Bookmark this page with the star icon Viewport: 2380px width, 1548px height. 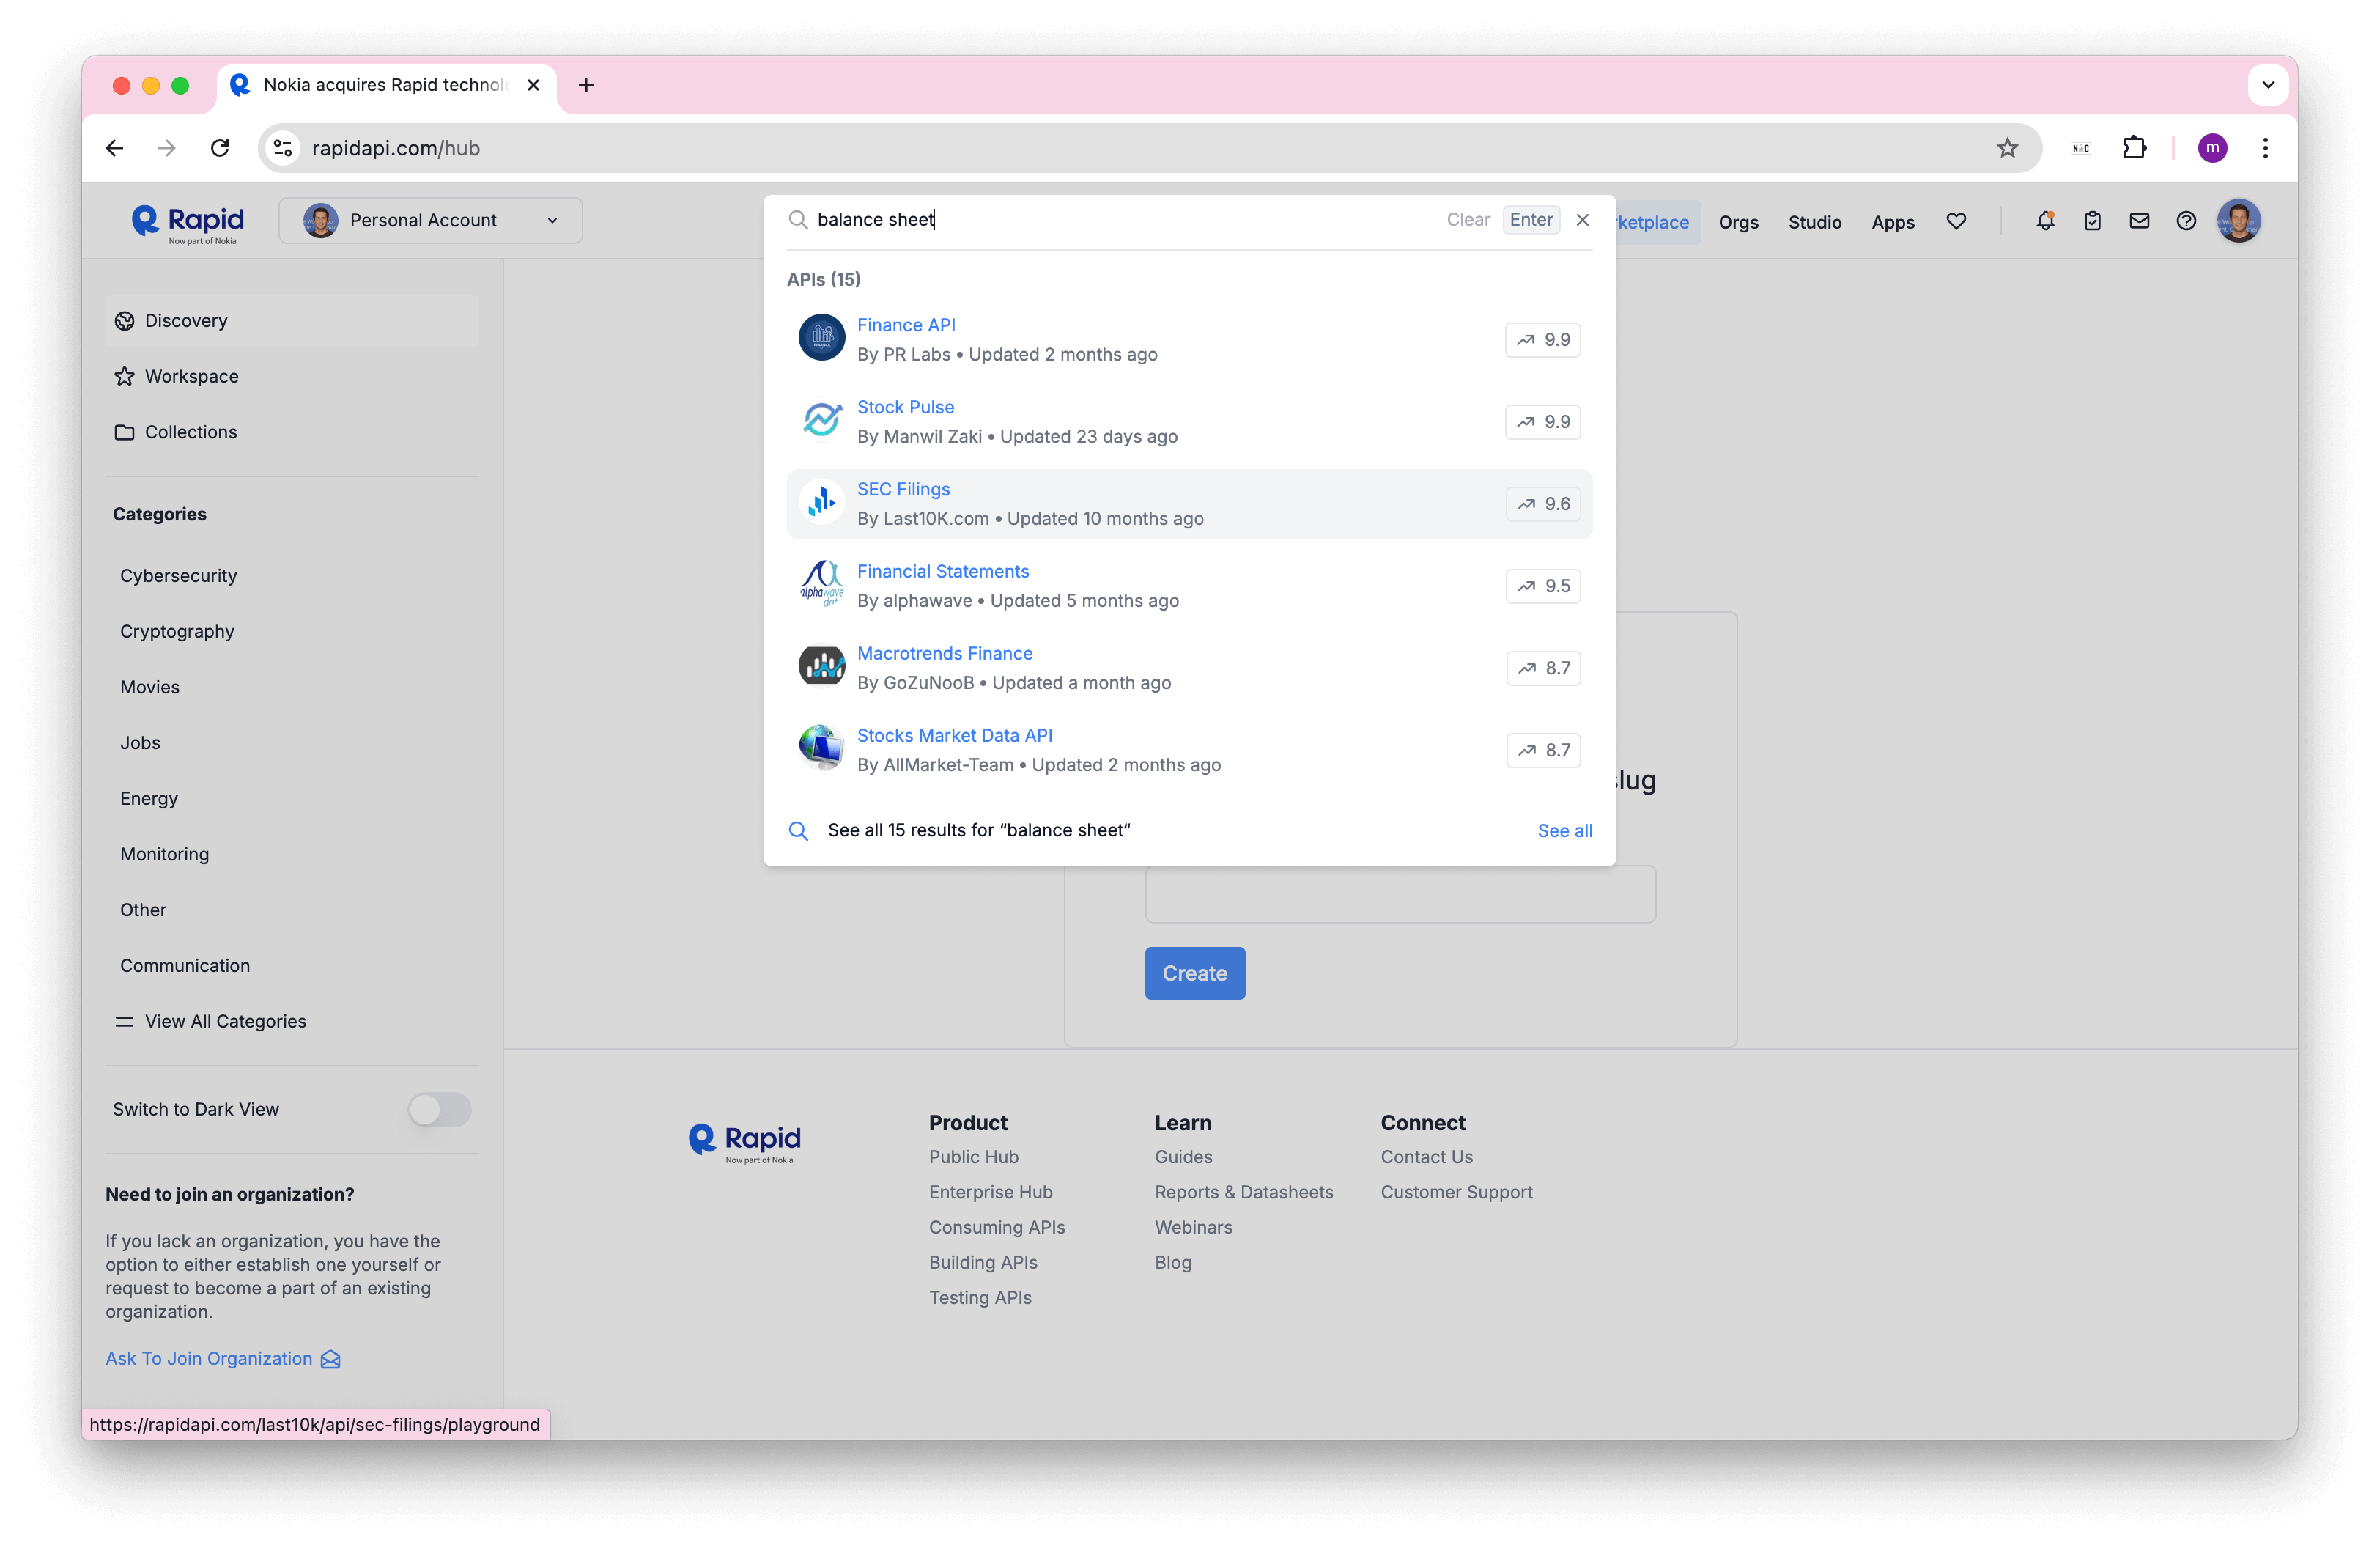point(2007,148)
